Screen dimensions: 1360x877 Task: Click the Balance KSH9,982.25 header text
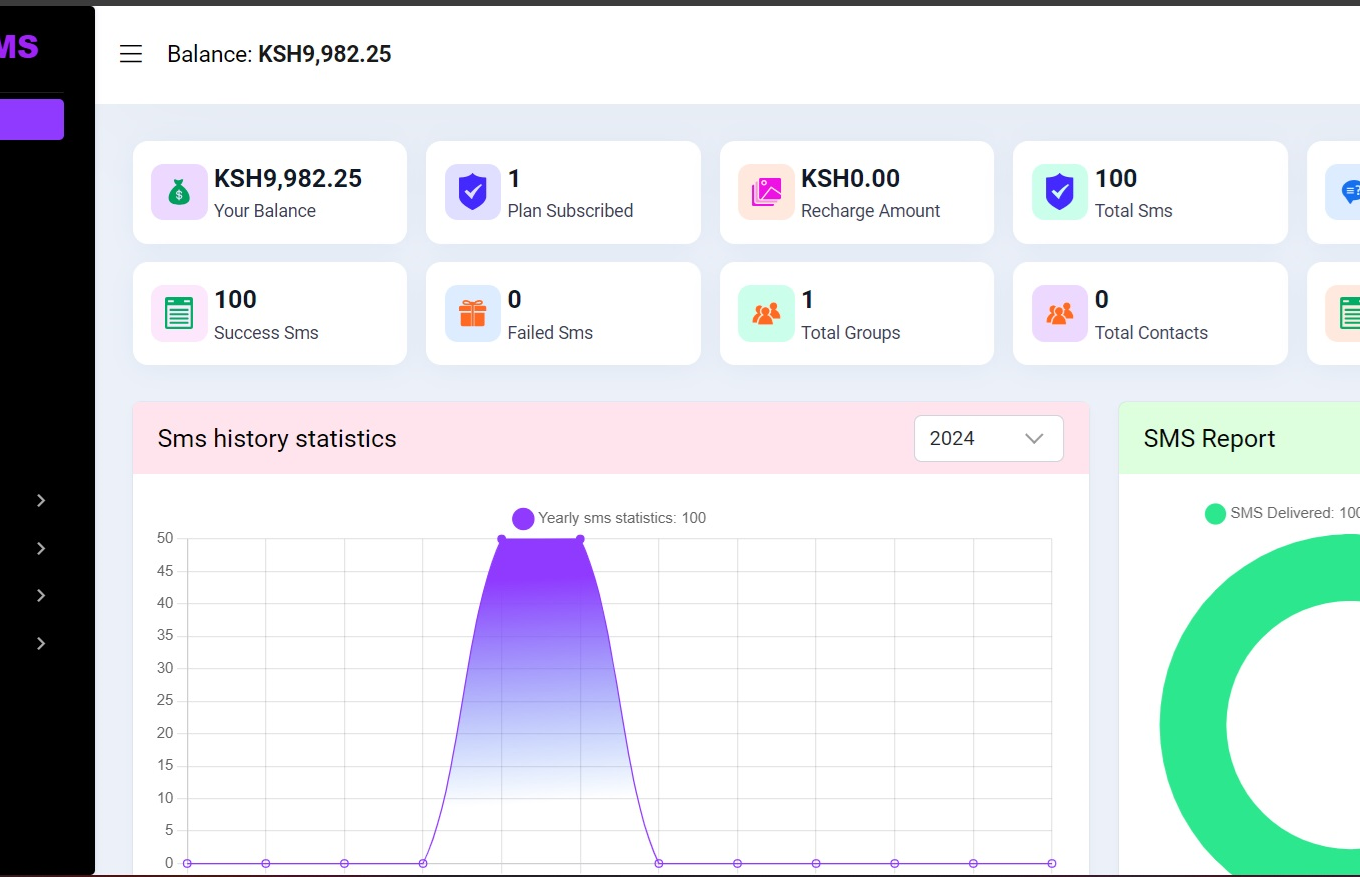click(279, 54)
